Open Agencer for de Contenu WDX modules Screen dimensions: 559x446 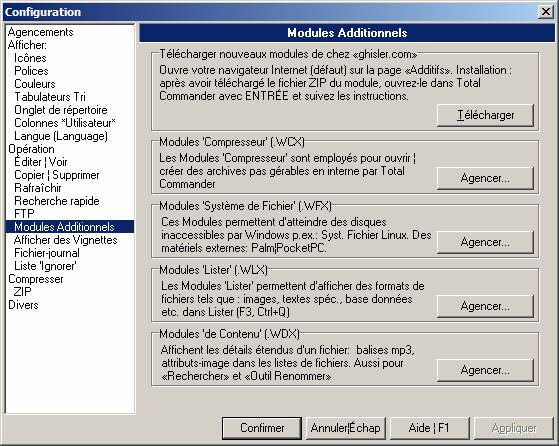click(485, 370)
